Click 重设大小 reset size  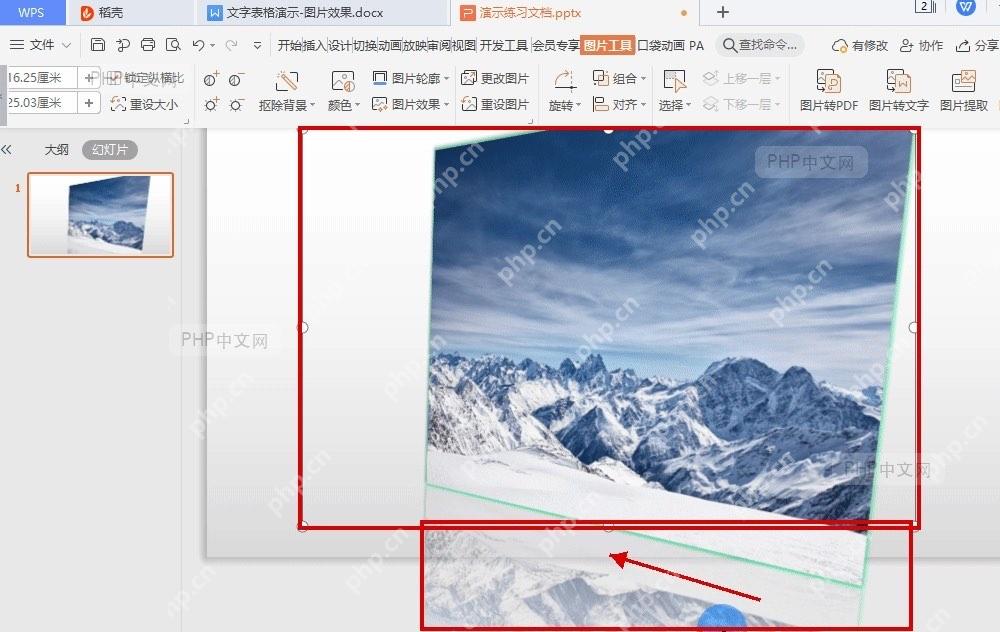point(144,104)
